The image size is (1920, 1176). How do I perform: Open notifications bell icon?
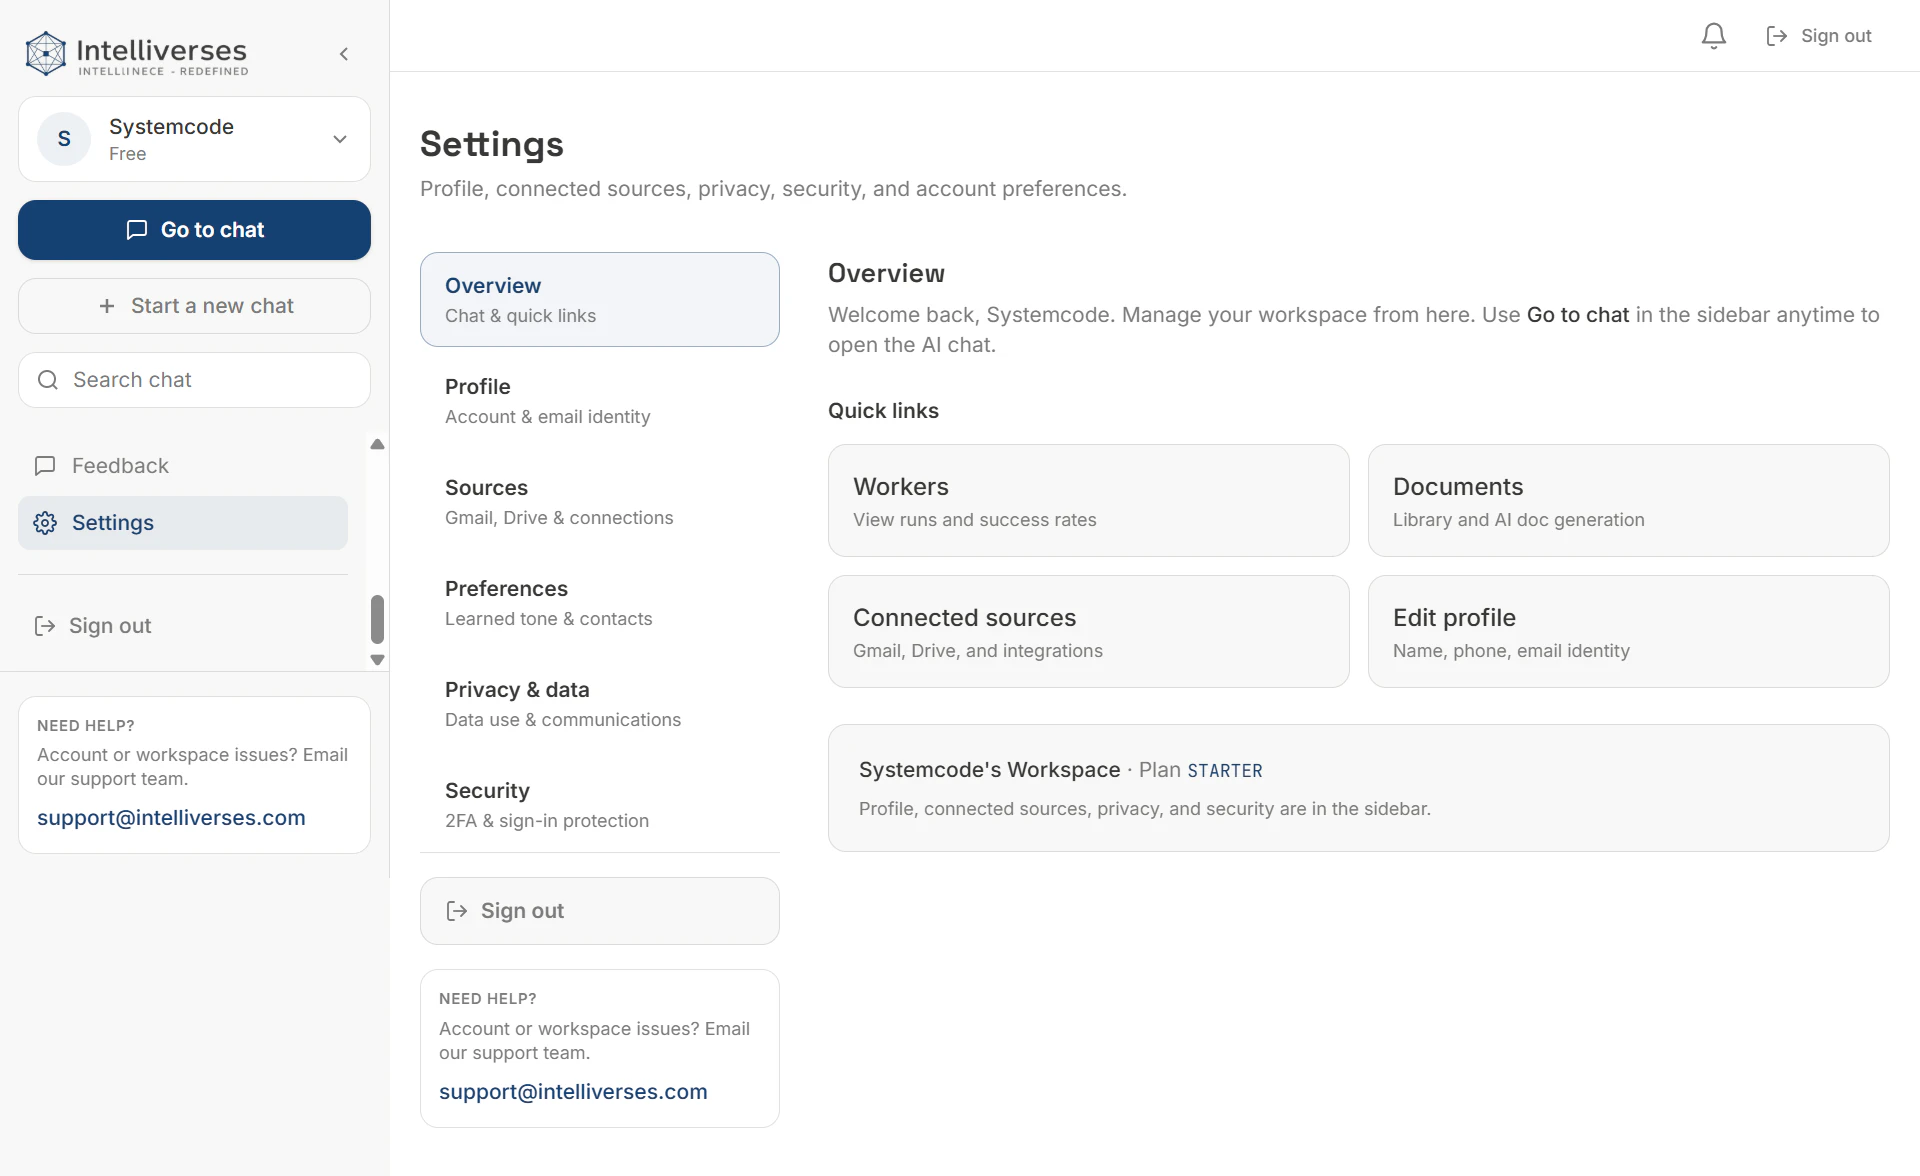pos(1714,36)
